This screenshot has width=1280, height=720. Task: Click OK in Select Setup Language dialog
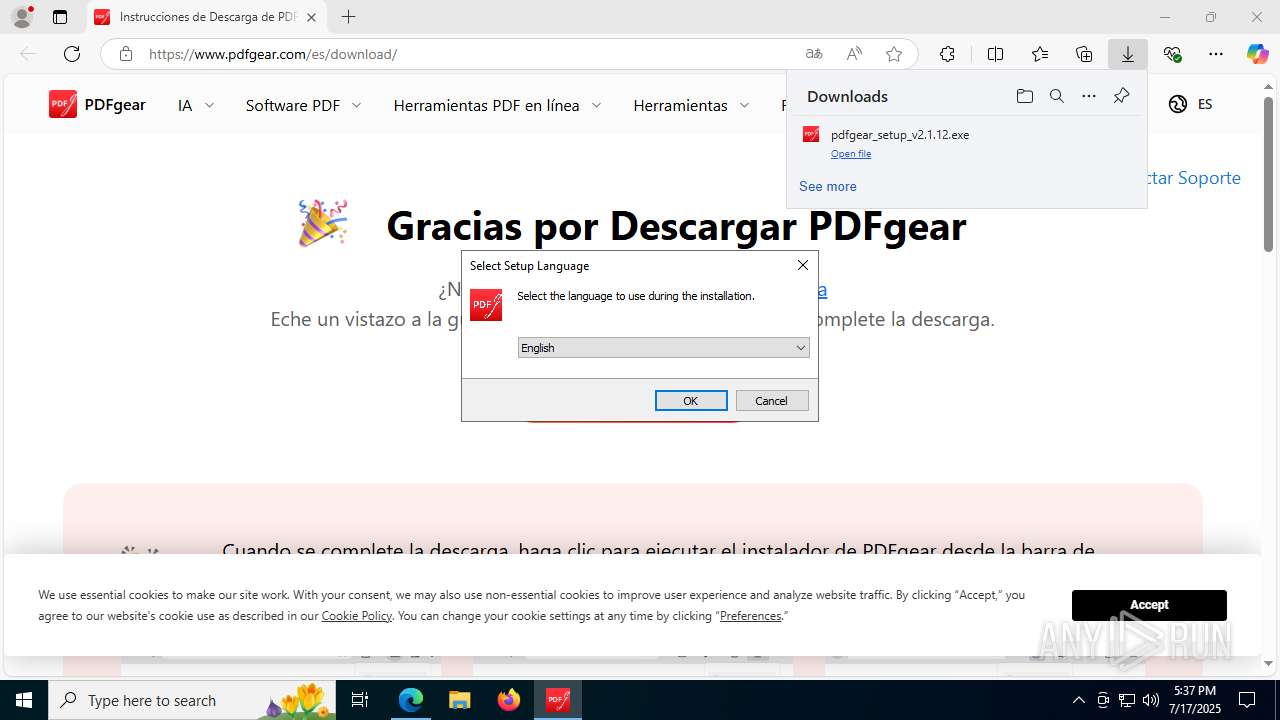(x=691, y=400)
